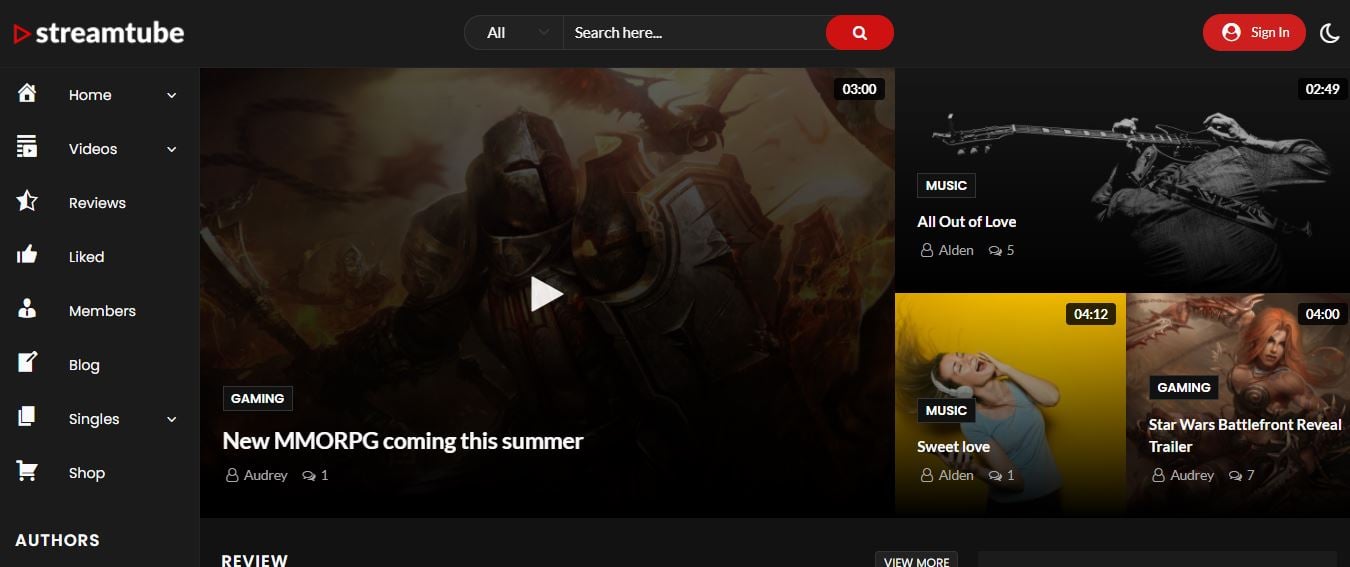Open the New MMORPG coming this summer title
This screenshot has width=1350, height=567.
pyautogui.click(x=402, y=441)
